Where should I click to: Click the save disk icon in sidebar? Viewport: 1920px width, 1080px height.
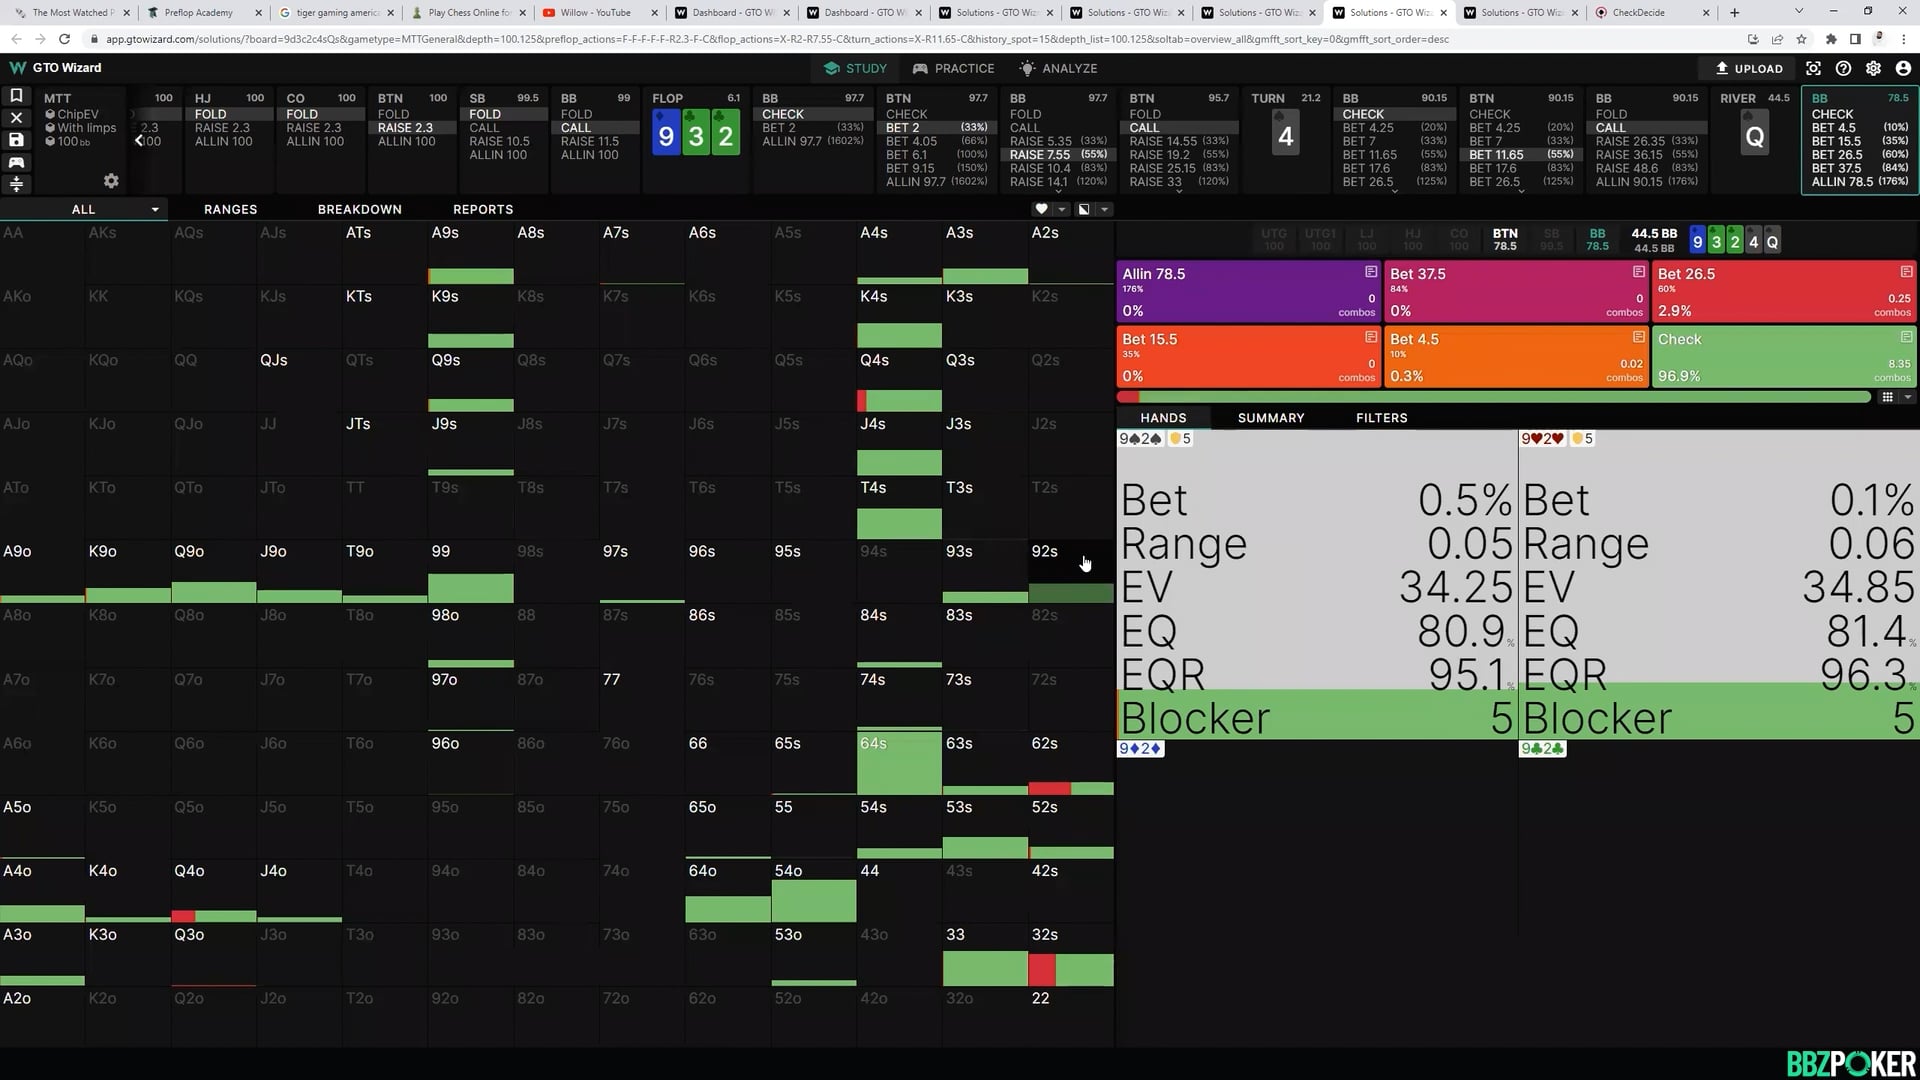[16, 140]
